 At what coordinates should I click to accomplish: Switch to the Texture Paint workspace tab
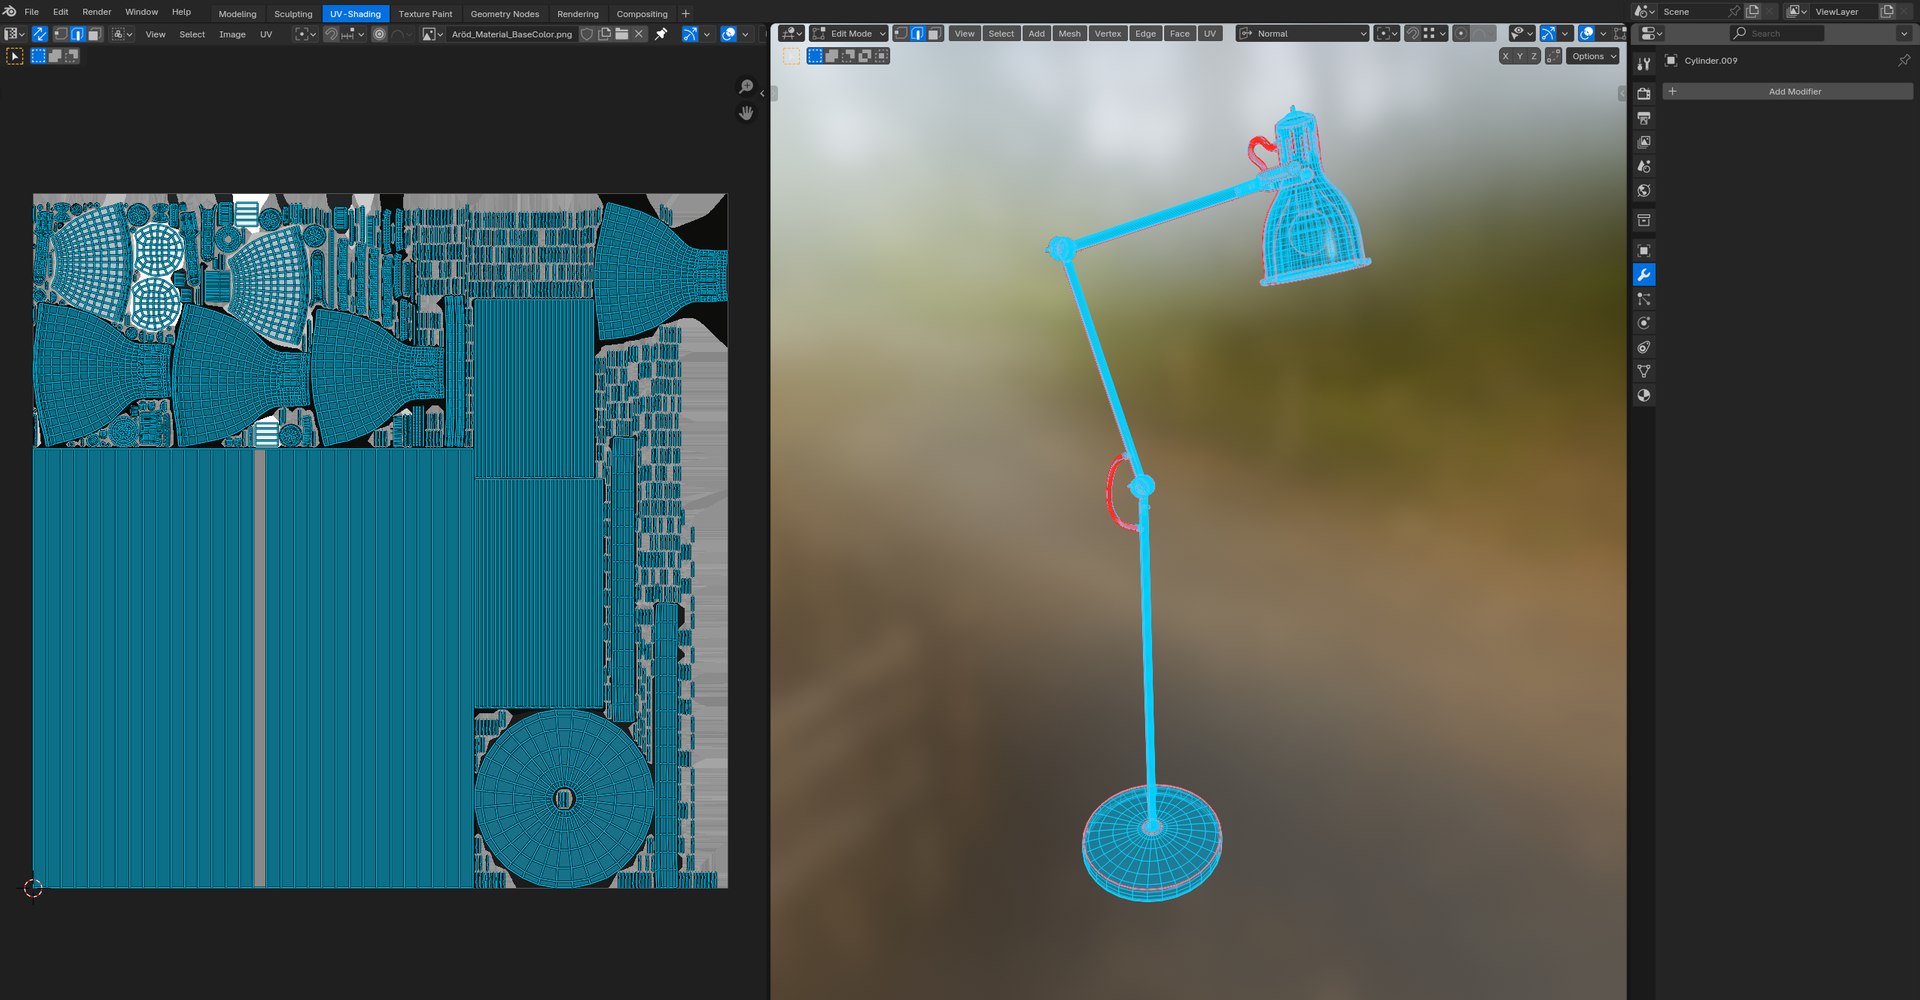[425, 14]
